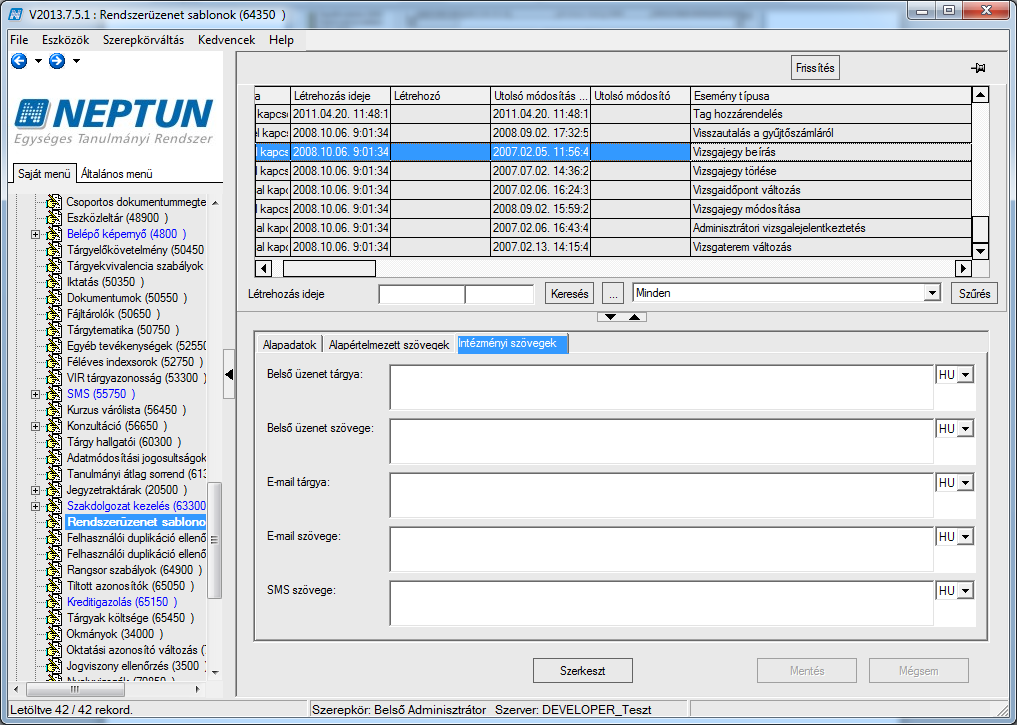Viewport: 1017px width, 725px height.
Task: Open language dropdown for E-mail szövege
Action: (x=966, y=537)
